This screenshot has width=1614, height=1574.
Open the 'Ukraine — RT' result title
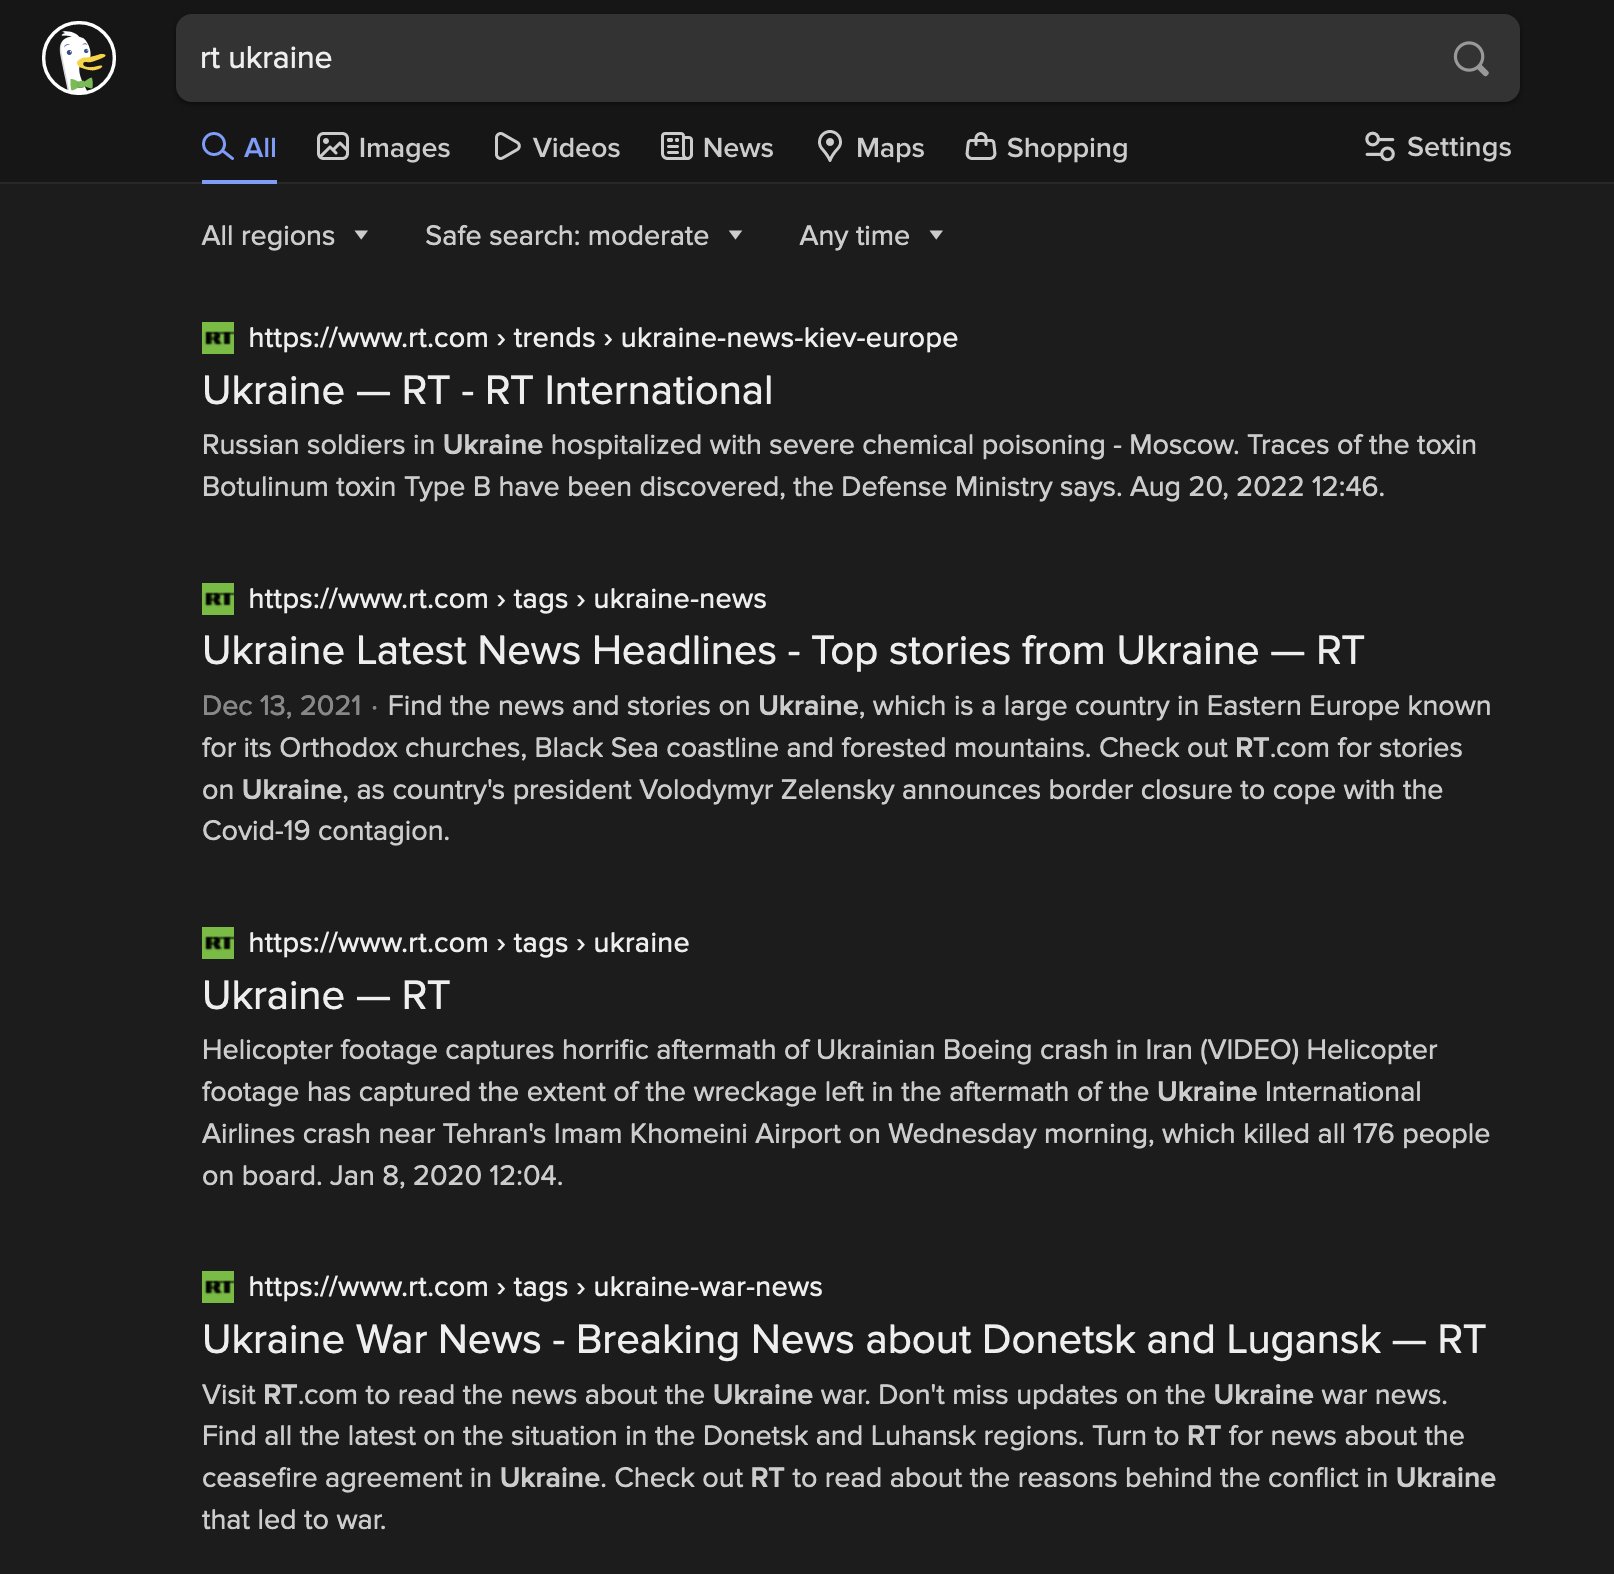click(x=326, y=996)
